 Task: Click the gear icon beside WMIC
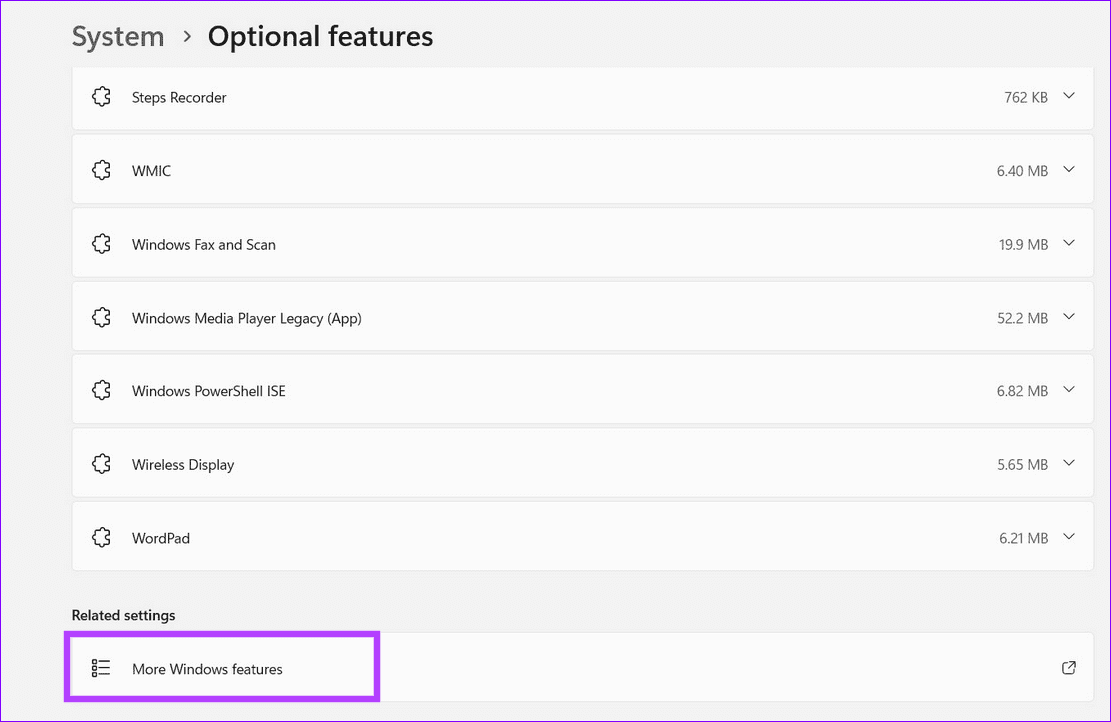(101, 170)
